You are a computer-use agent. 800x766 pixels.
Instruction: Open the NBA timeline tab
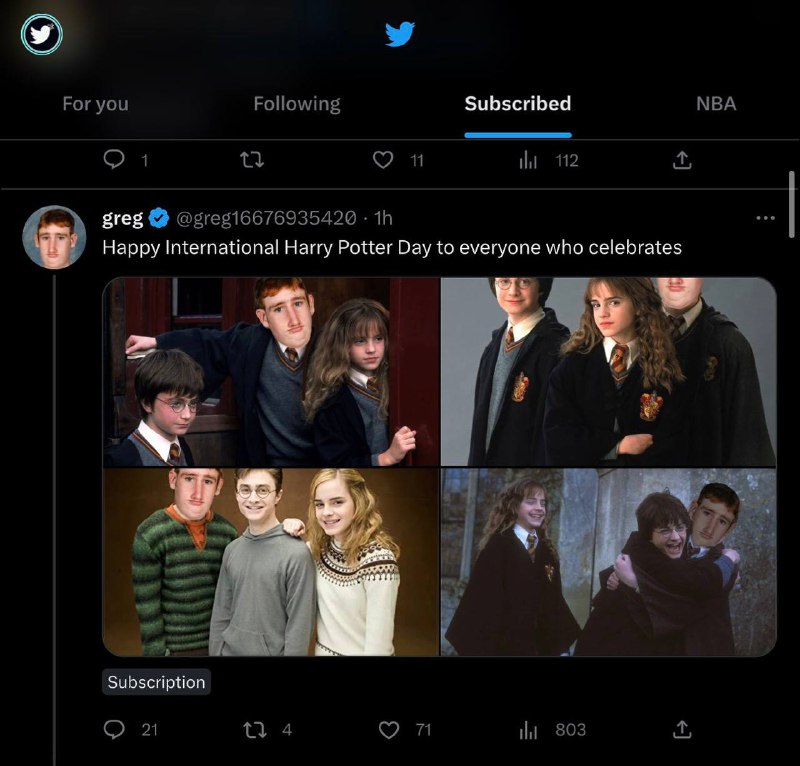[716, 104]
